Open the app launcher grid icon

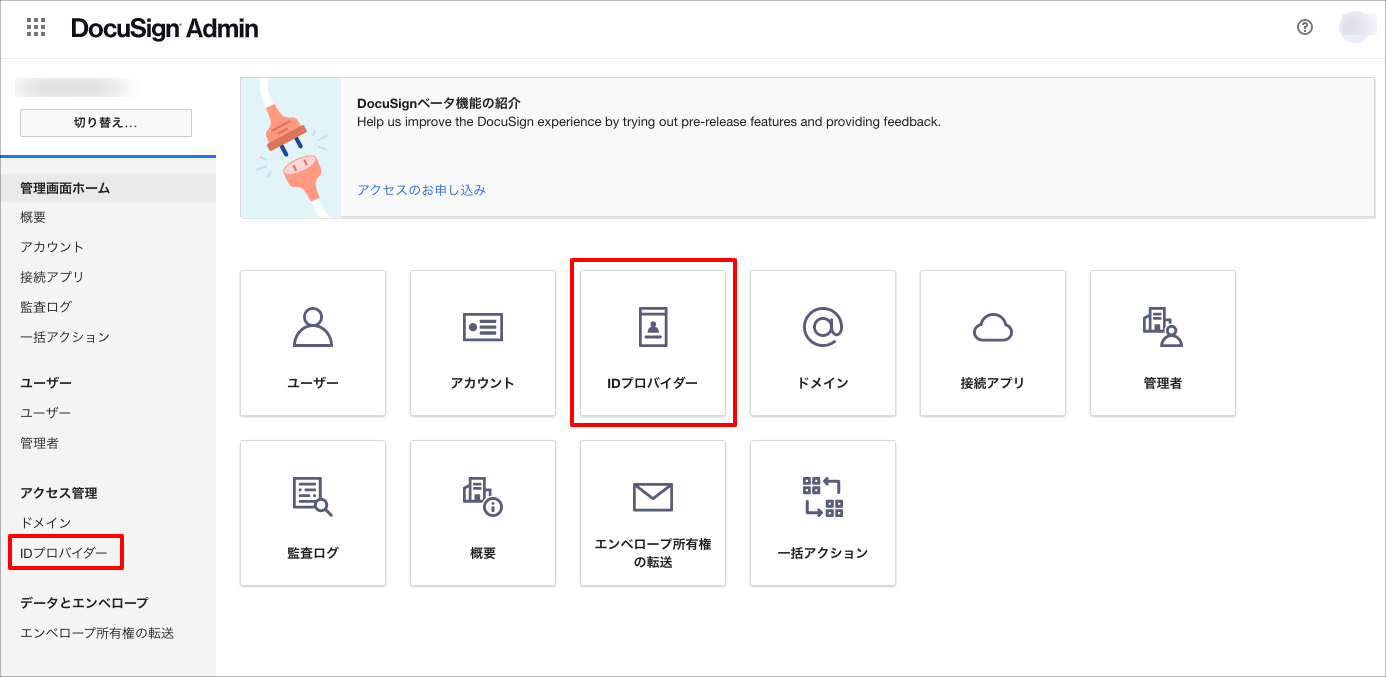pyautogui.click(x=36, y=28)
